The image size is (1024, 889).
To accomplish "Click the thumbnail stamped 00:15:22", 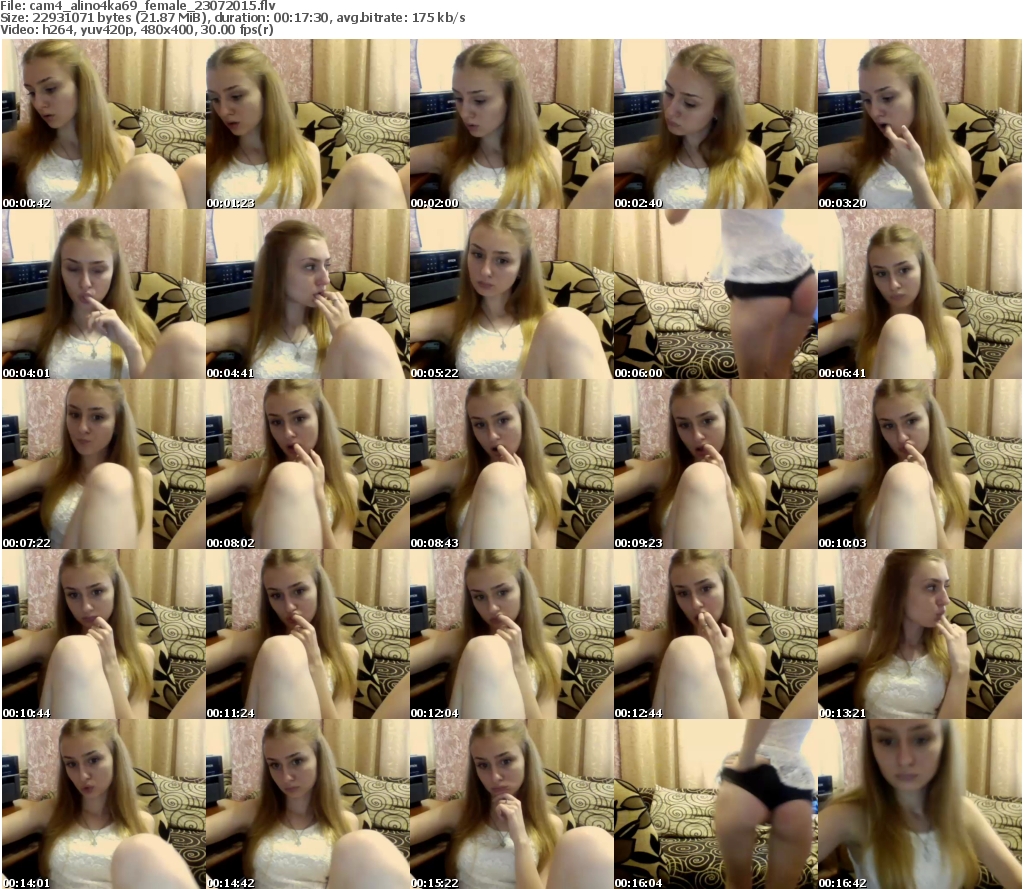I will tap(512, 804).
